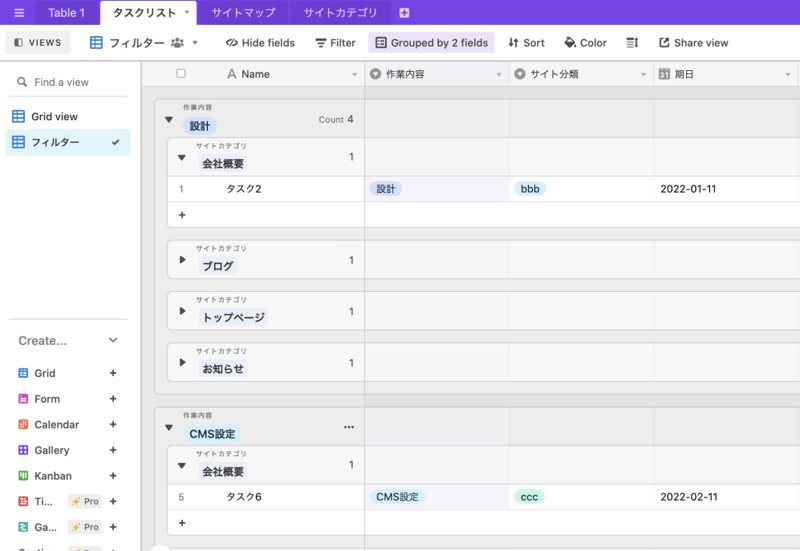Open the Share view button

pos(693,43)
